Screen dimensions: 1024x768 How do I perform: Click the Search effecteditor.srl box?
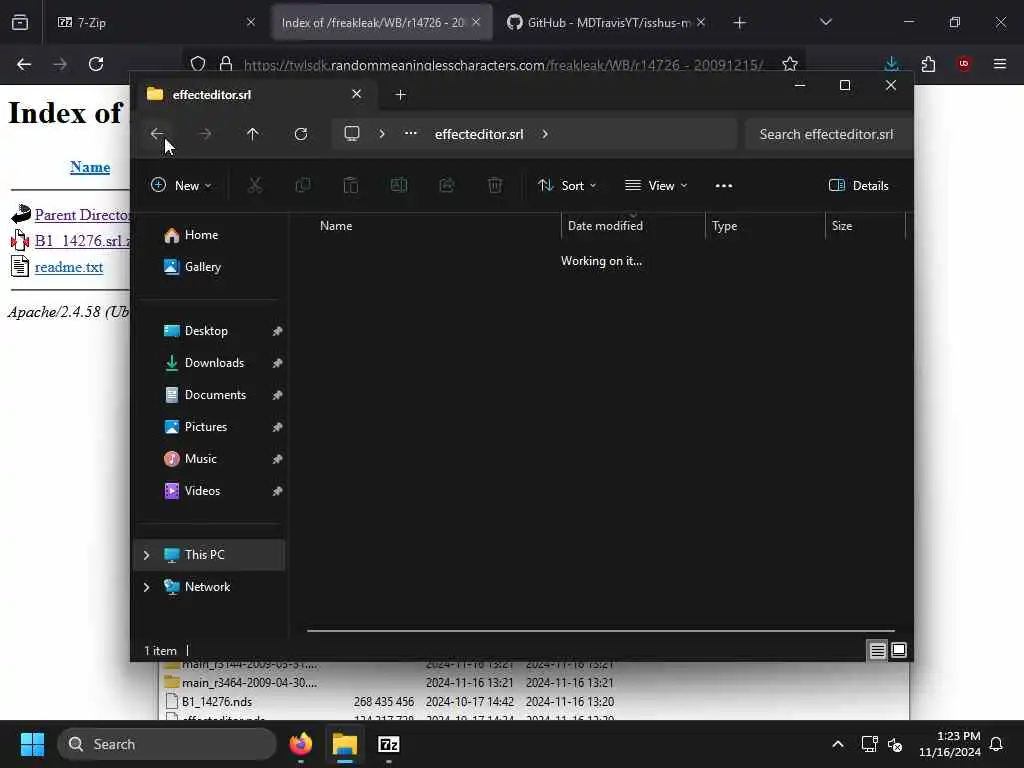(x=828, y=134)
